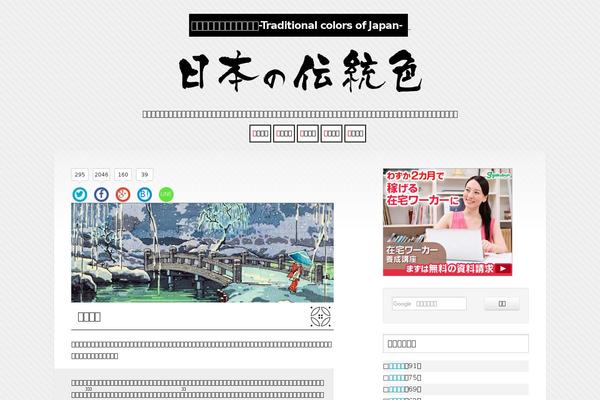The image size is (600, 400).
Task: Click the share counter showing 160
Action: tap(123, 175)
